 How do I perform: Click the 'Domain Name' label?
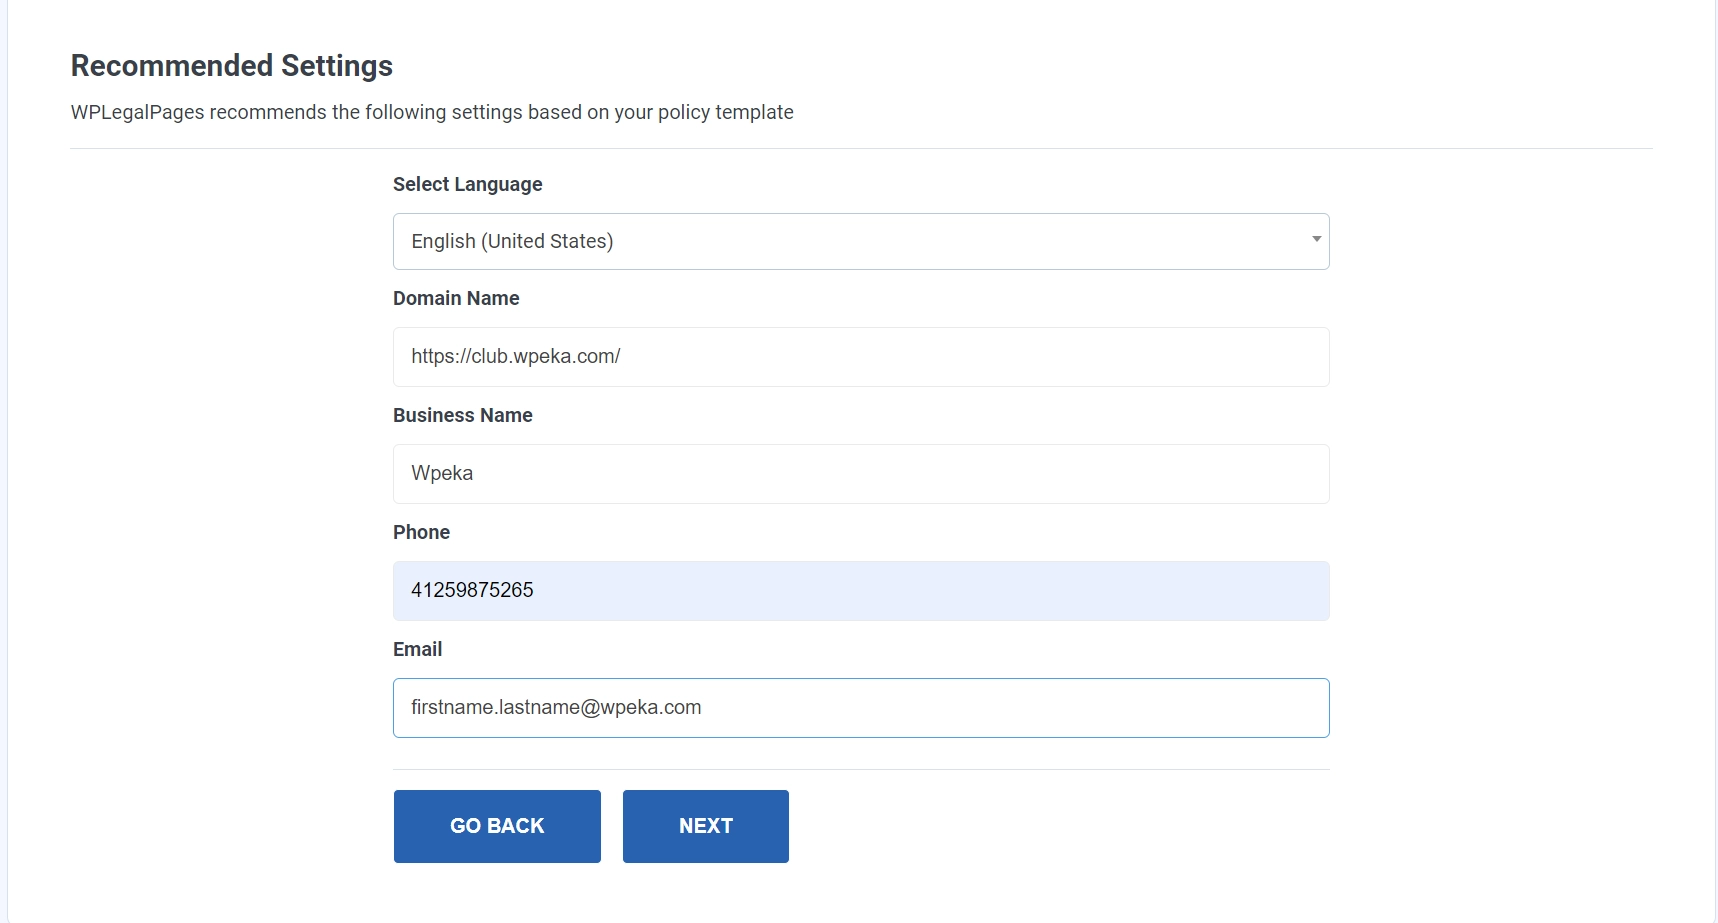coord(456,298)
